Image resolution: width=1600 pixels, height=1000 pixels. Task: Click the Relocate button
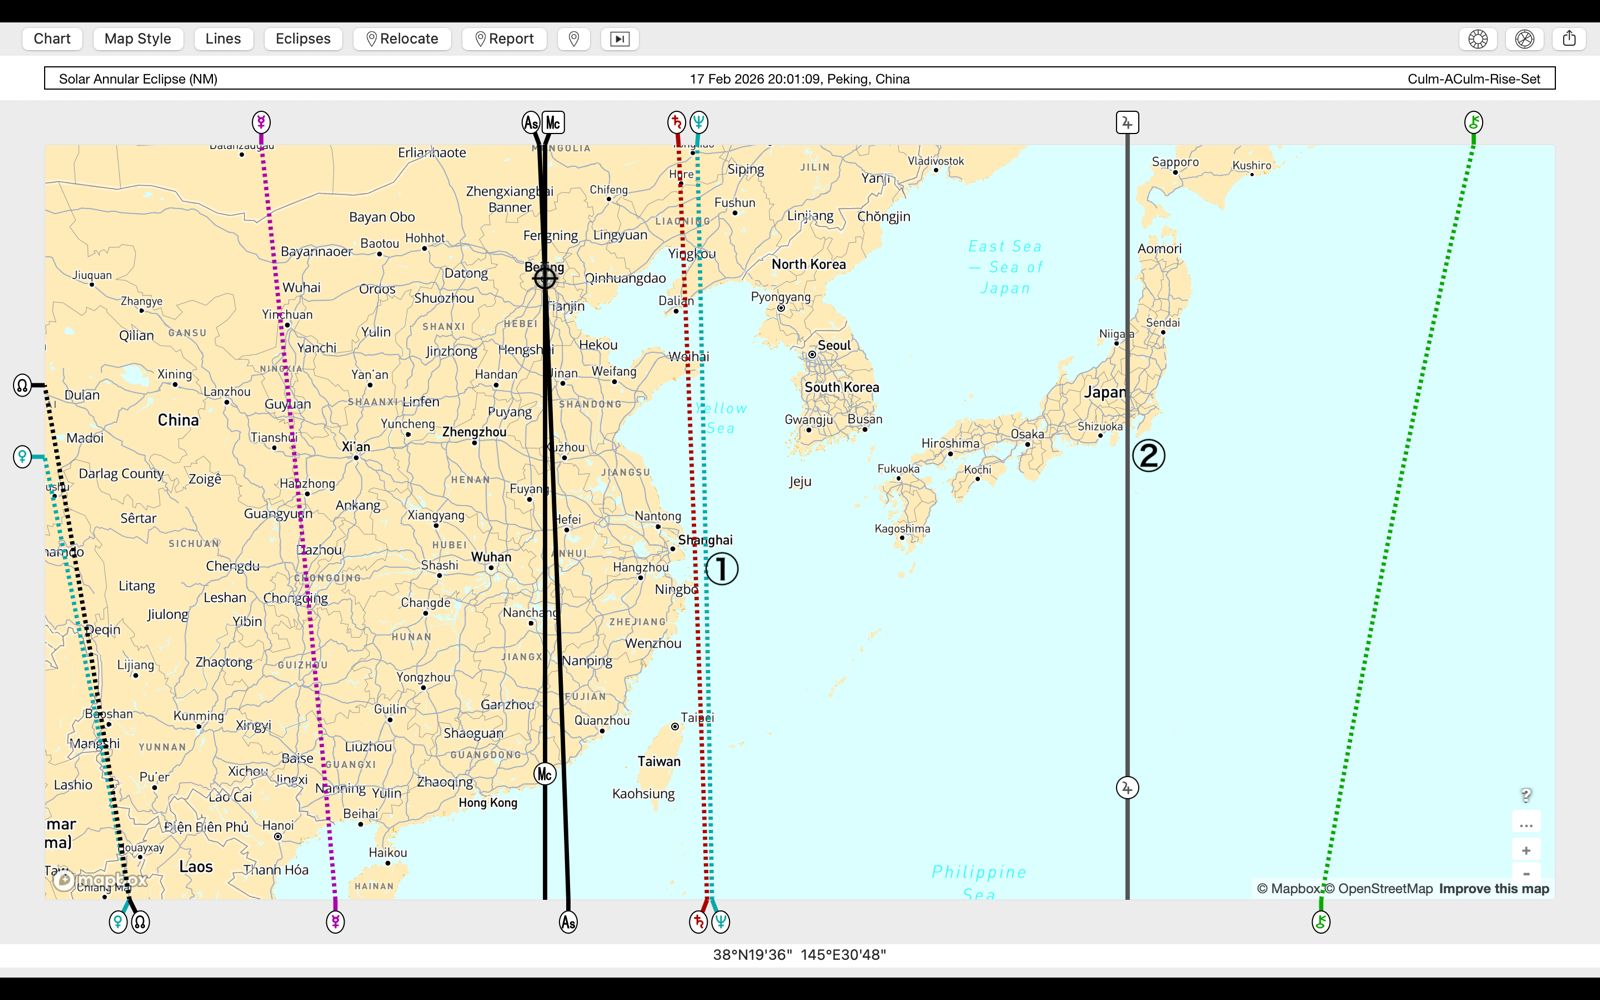tap(402, 39)
